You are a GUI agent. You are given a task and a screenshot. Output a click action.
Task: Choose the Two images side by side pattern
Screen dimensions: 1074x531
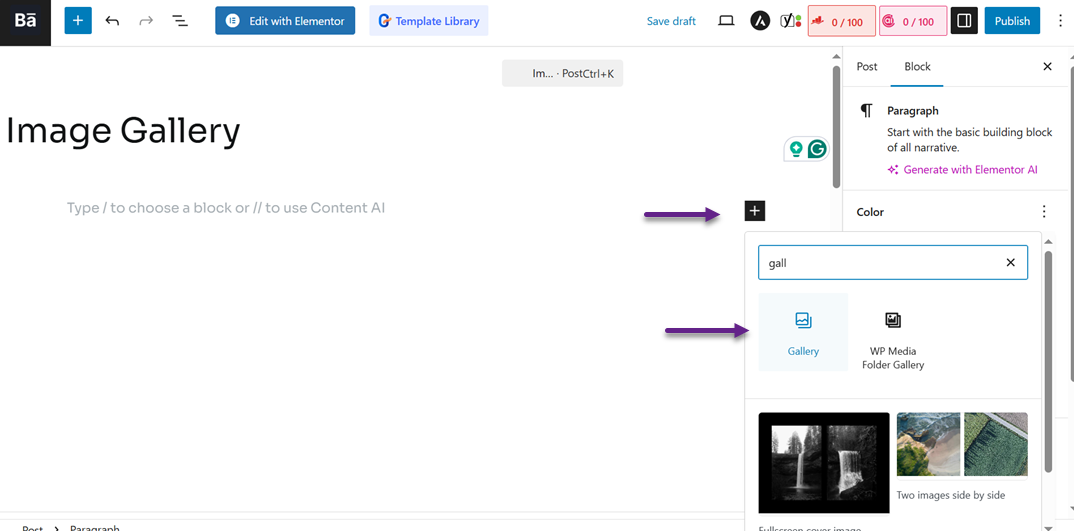962,444
